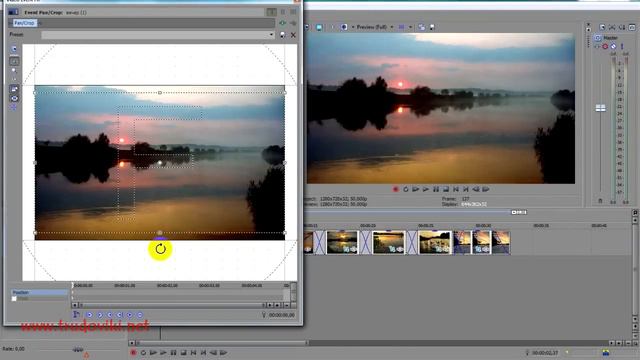Delete the Pan/Crop preset with X icon
The image size is (640, 360).
[x=293, y=35]
